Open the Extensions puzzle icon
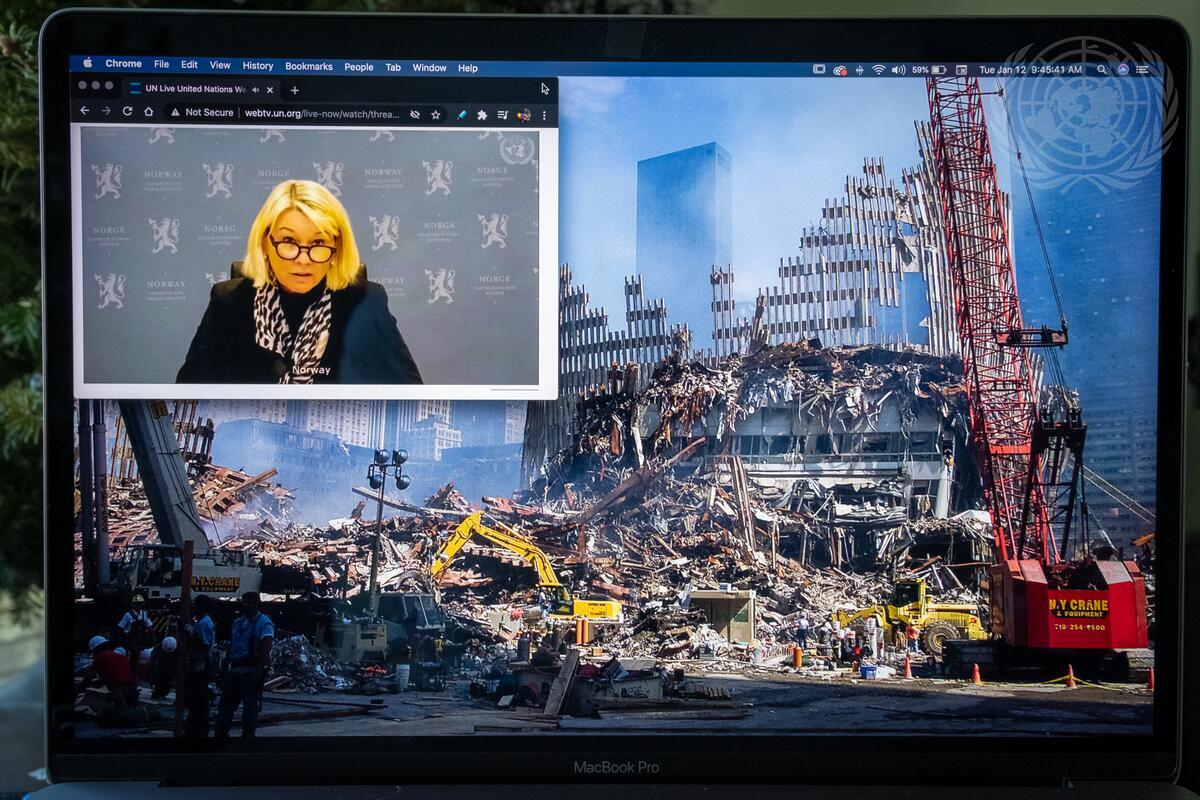Image resolution: width=1200 pixels, height=800 pixels. tap(482, 114)
